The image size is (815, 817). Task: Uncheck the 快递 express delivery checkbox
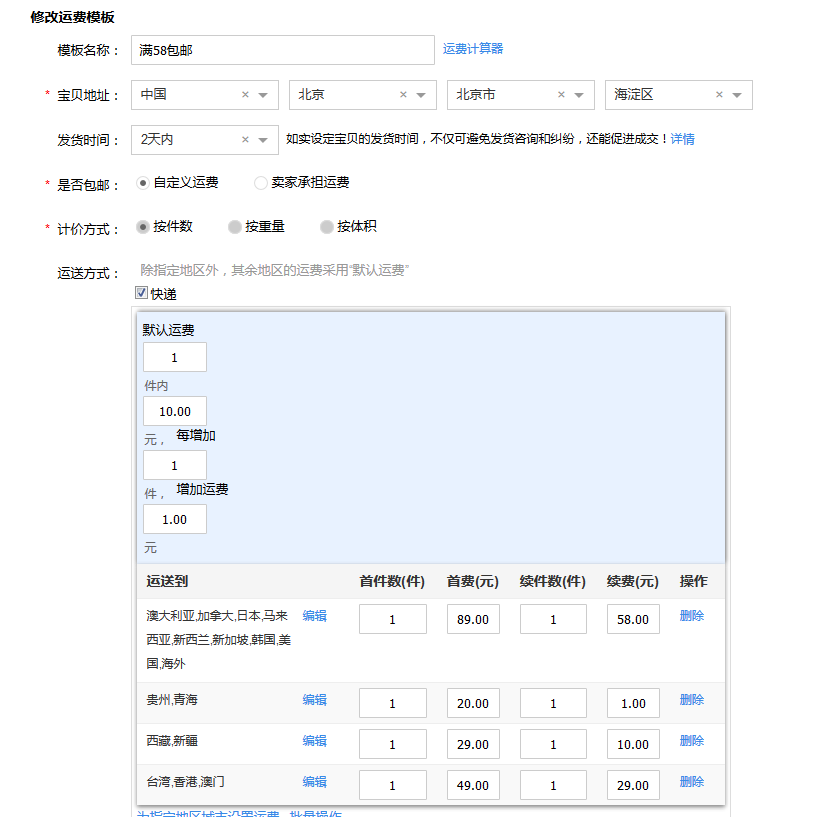142,294
